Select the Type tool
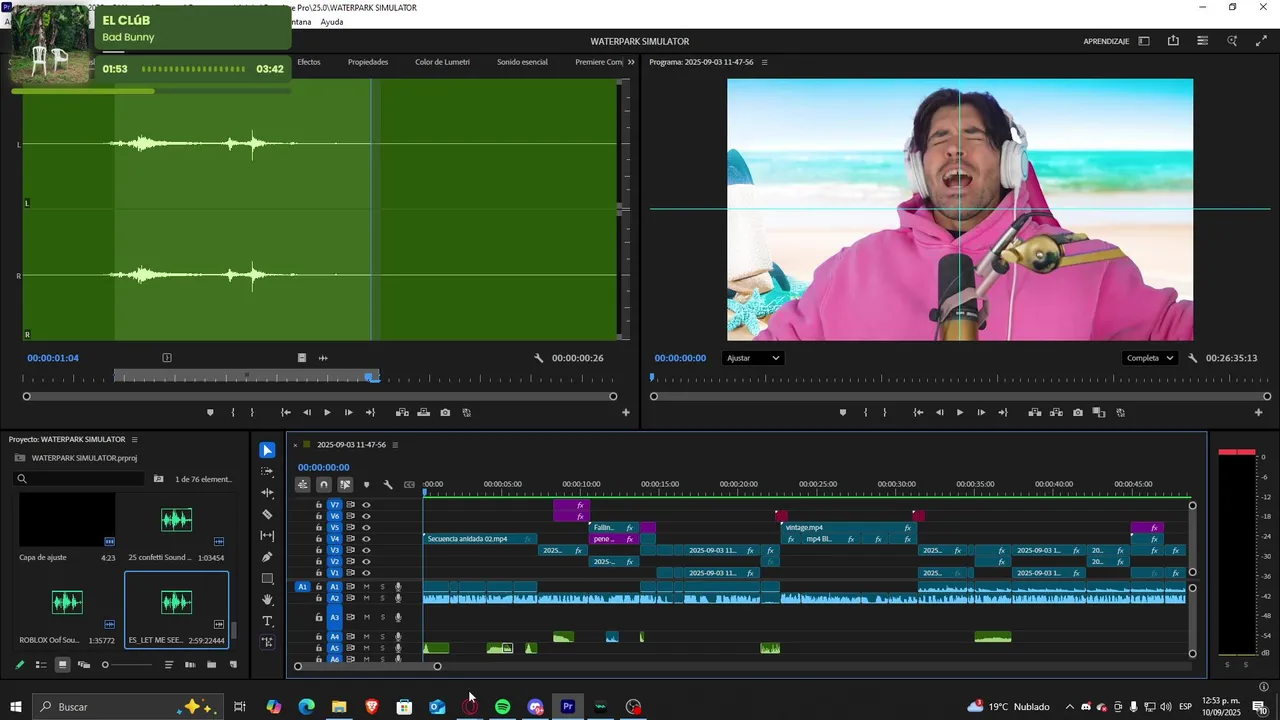1280x720 pixels. (x=267, y=621)
